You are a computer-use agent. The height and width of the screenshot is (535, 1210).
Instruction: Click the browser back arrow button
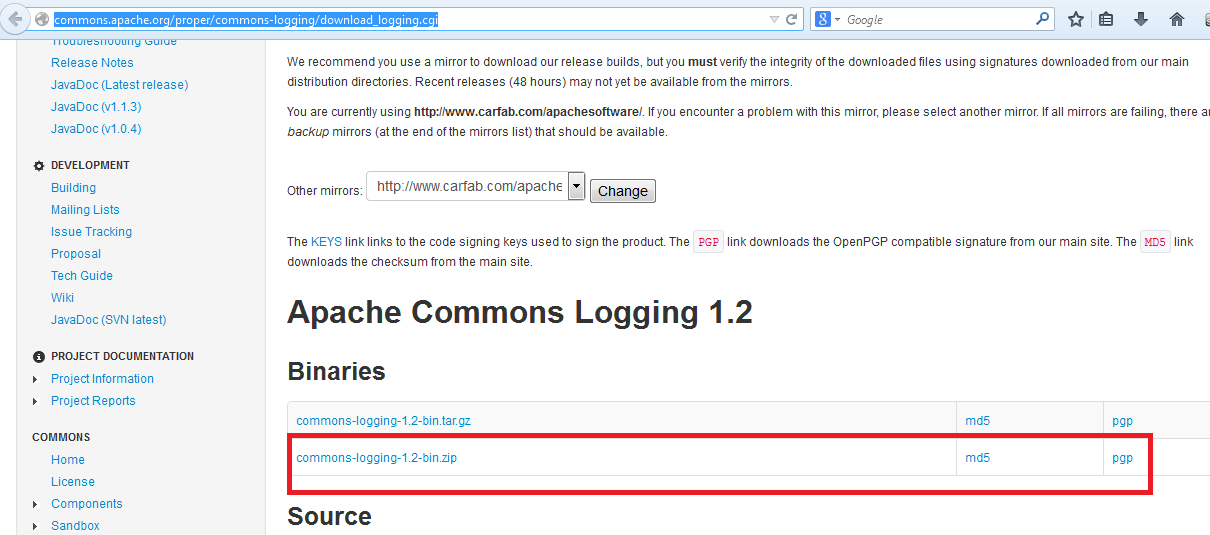(16, 18)
